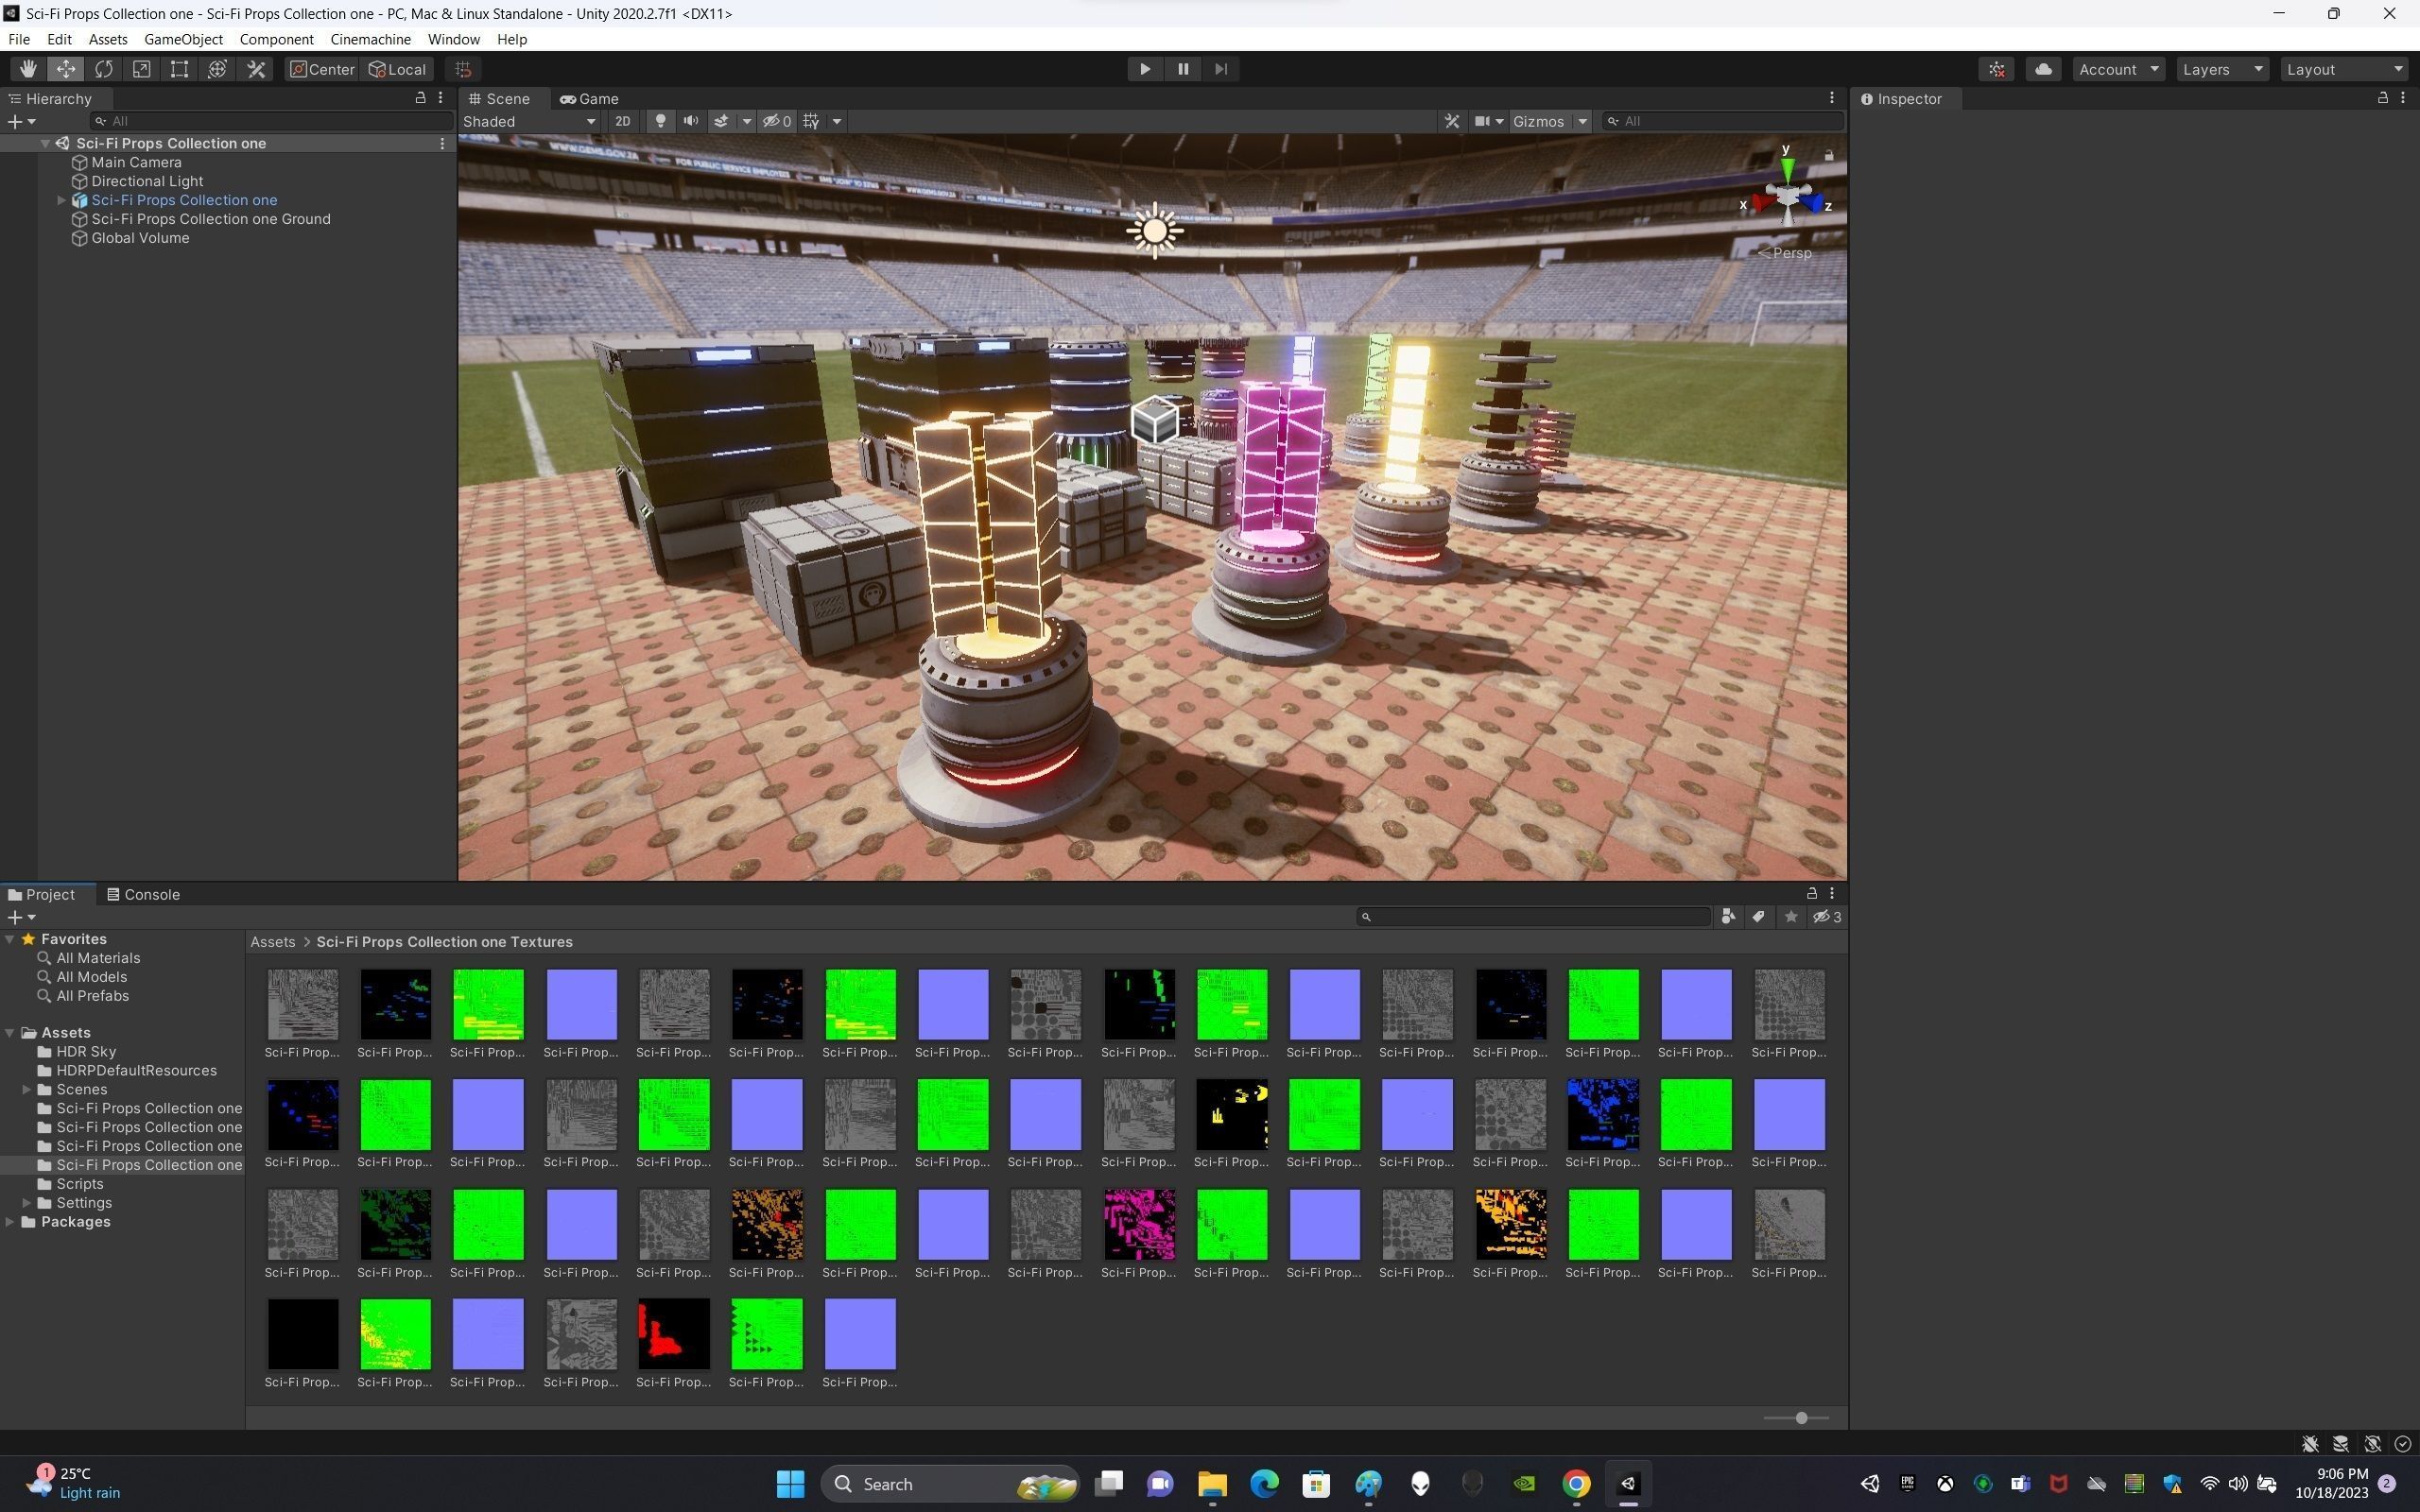Click the Pause button
This screenshot has height=1512, width=2420.
pyautogui.click(x=1183, y=69)
